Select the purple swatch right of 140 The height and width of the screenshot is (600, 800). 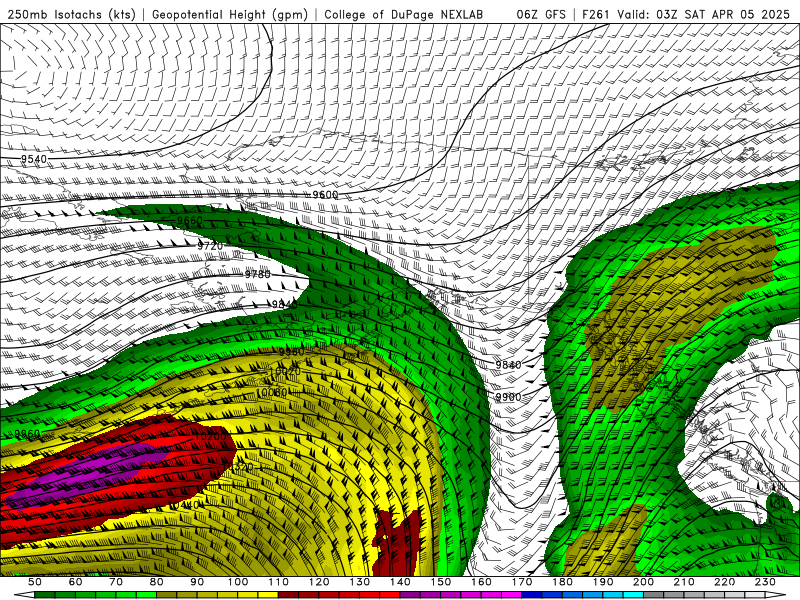pos(411,595)
